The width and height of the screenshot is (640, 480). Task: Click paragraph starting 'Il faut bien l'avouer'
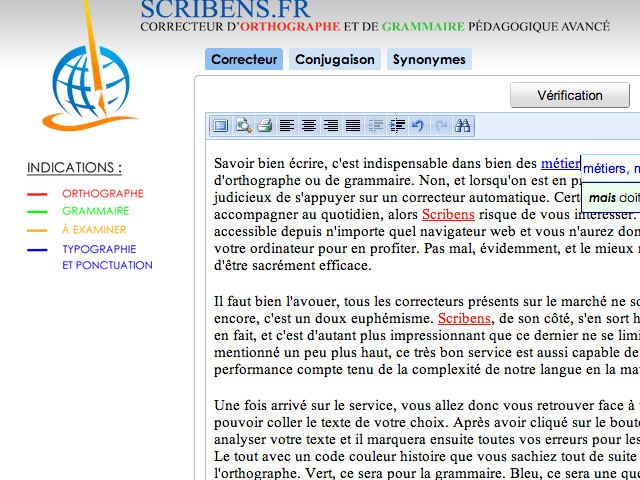coord(427,336)
